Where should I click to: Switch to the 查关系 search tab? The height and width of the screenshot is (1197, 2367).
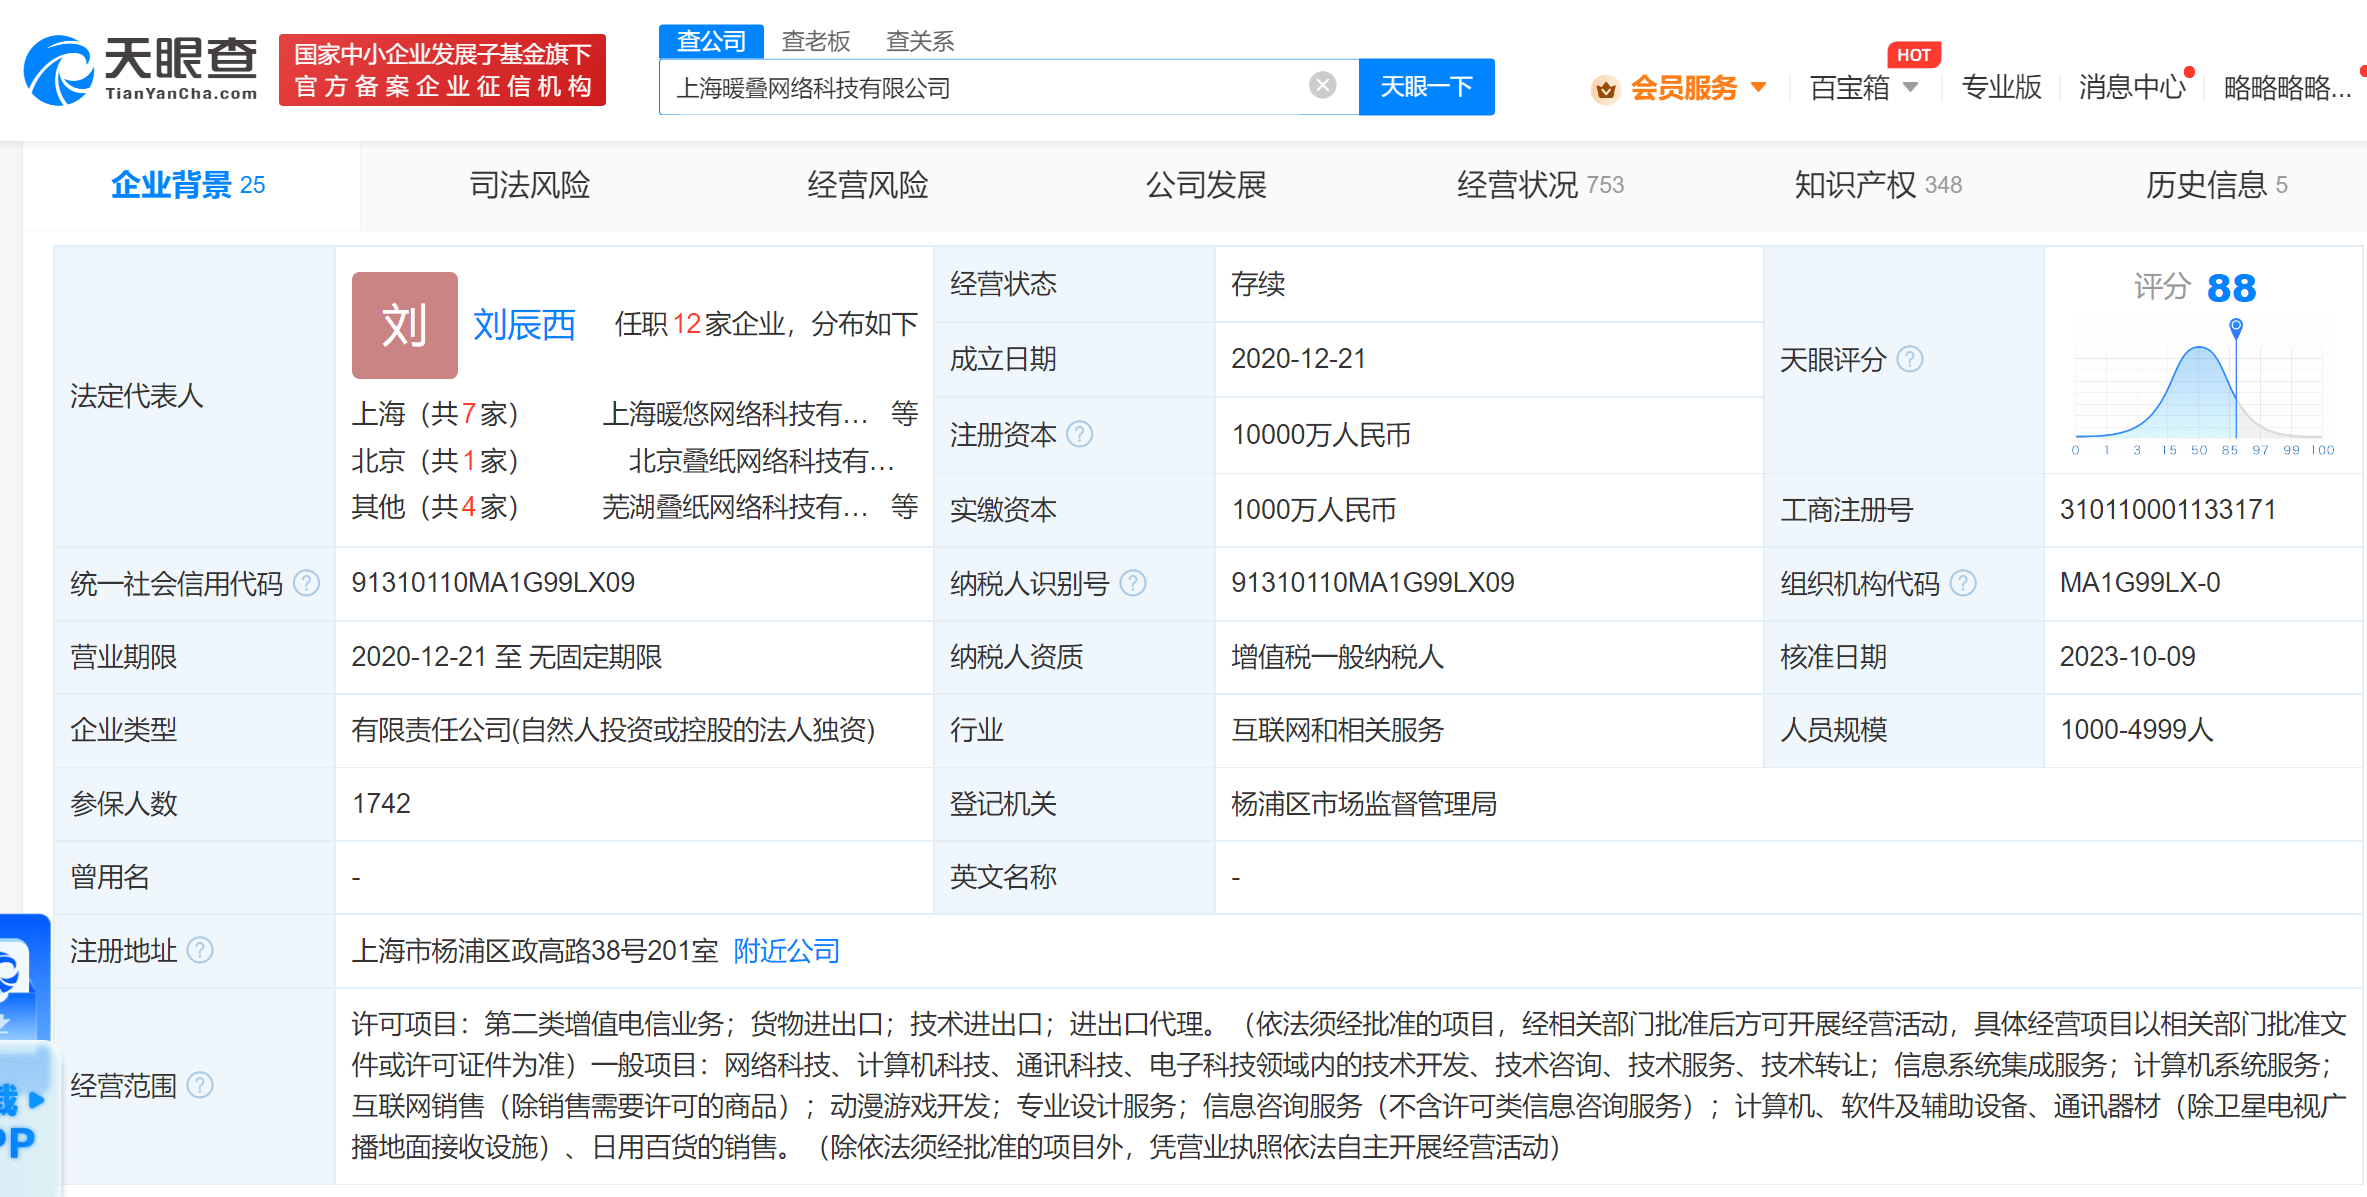(x=920, y=41)
